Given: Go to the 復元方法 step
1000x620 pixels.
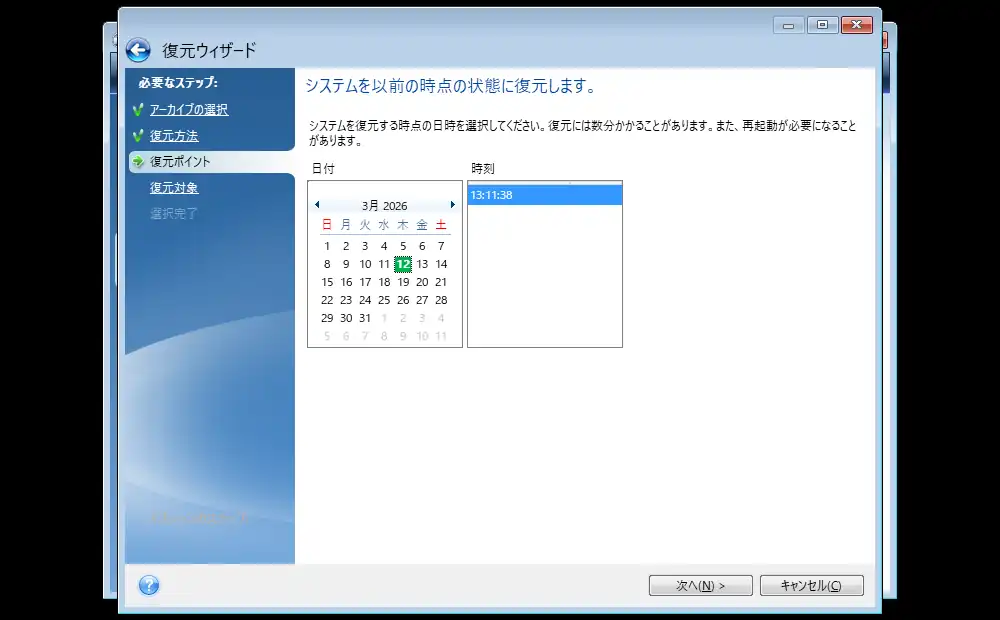Looking at the screenshot, I should (174, 136).
